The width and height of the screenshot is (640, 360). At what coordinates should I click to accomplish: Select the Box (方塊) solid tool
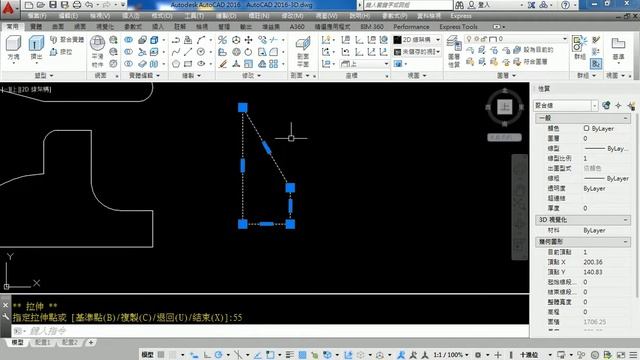click(x=13, y=48)
